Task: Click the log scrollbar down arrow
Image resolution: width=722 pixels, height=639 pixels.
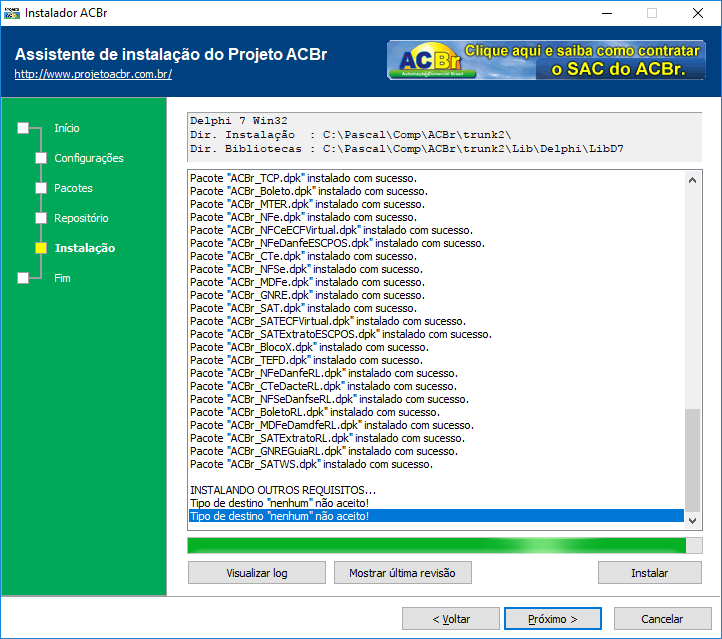Action: pos(692,520)
